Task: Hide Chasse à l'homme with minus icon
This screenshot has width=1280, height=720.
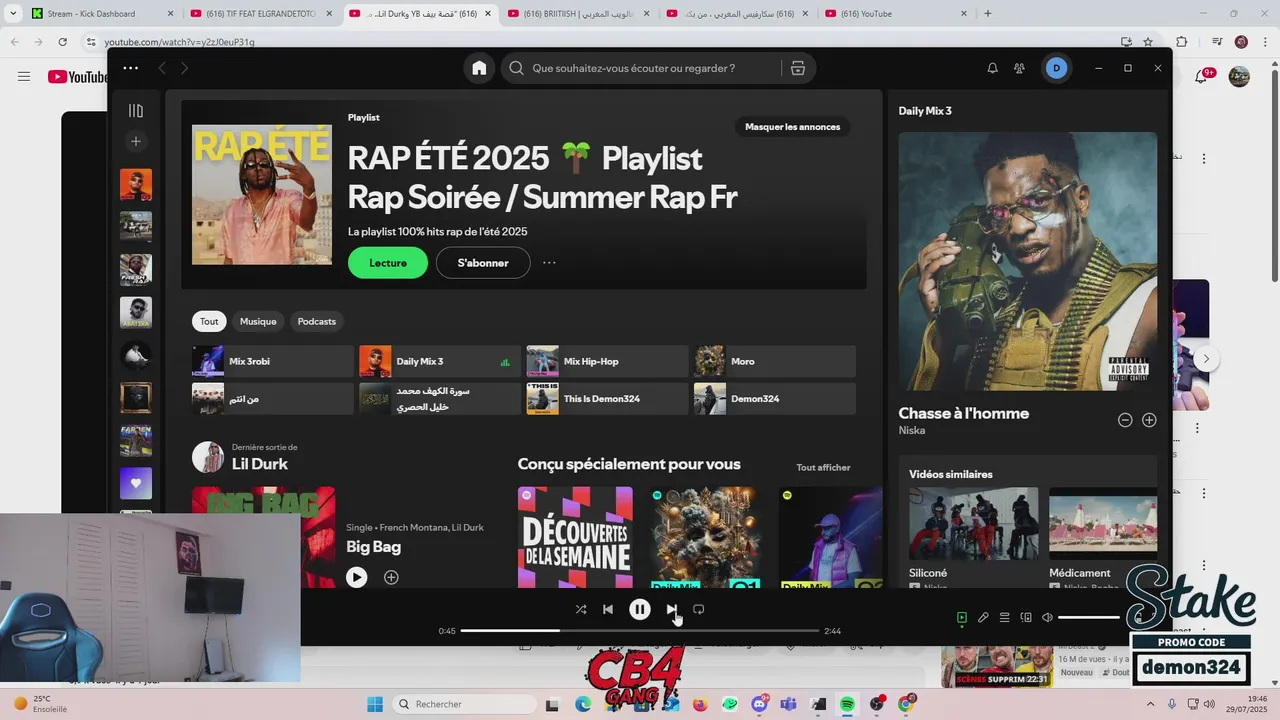Action: click(x=1125, y=420)
